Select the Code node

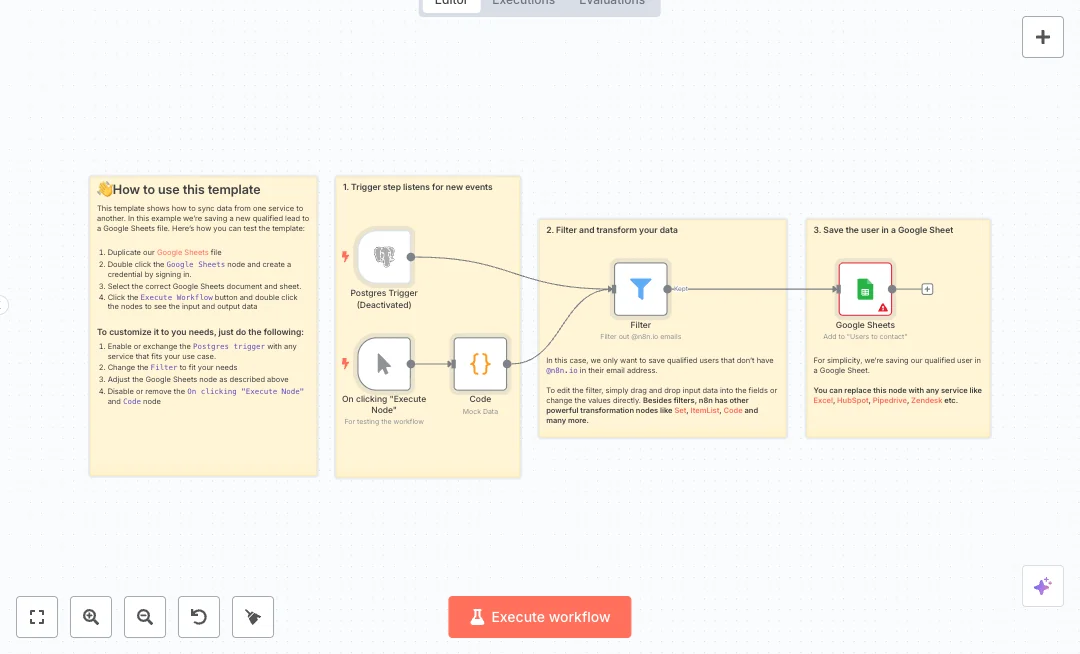(x=480, y=364)
